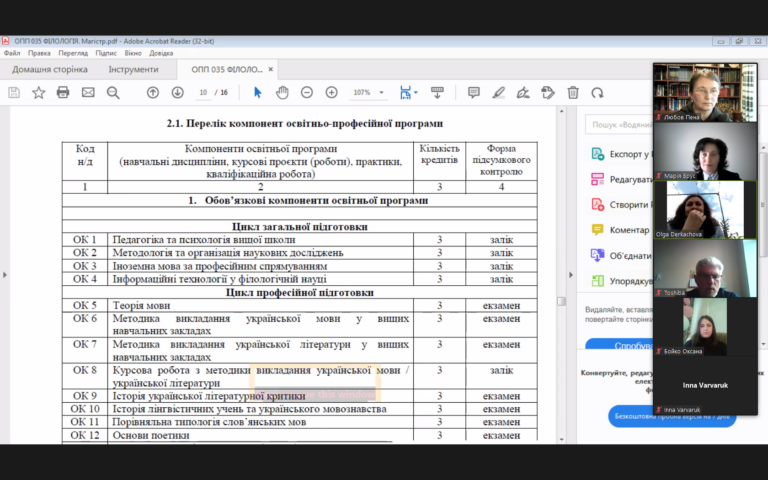Select the highlighter pen tool
Image resolution: width=768 pixels, height=480 pixels.
pyautogui.click(x=499, y=92)
